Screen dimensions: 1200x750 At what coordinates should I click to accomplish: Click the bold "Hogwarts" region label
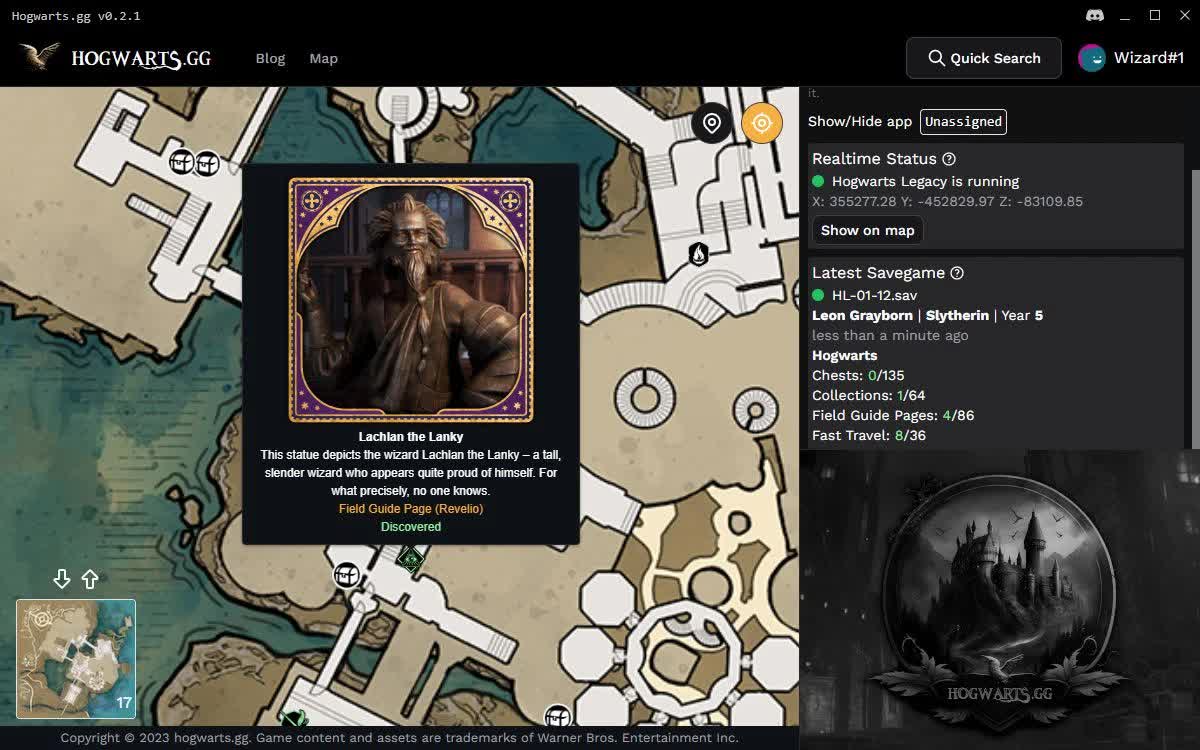pyautogui.click(x=845, y=355)
